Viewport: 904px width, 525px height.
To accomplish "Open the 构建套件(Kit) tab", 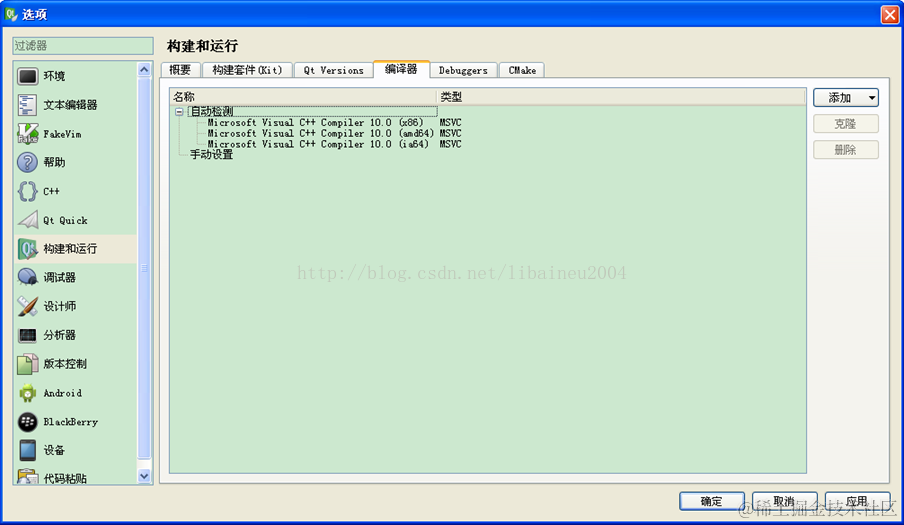I will pos(247,70).
